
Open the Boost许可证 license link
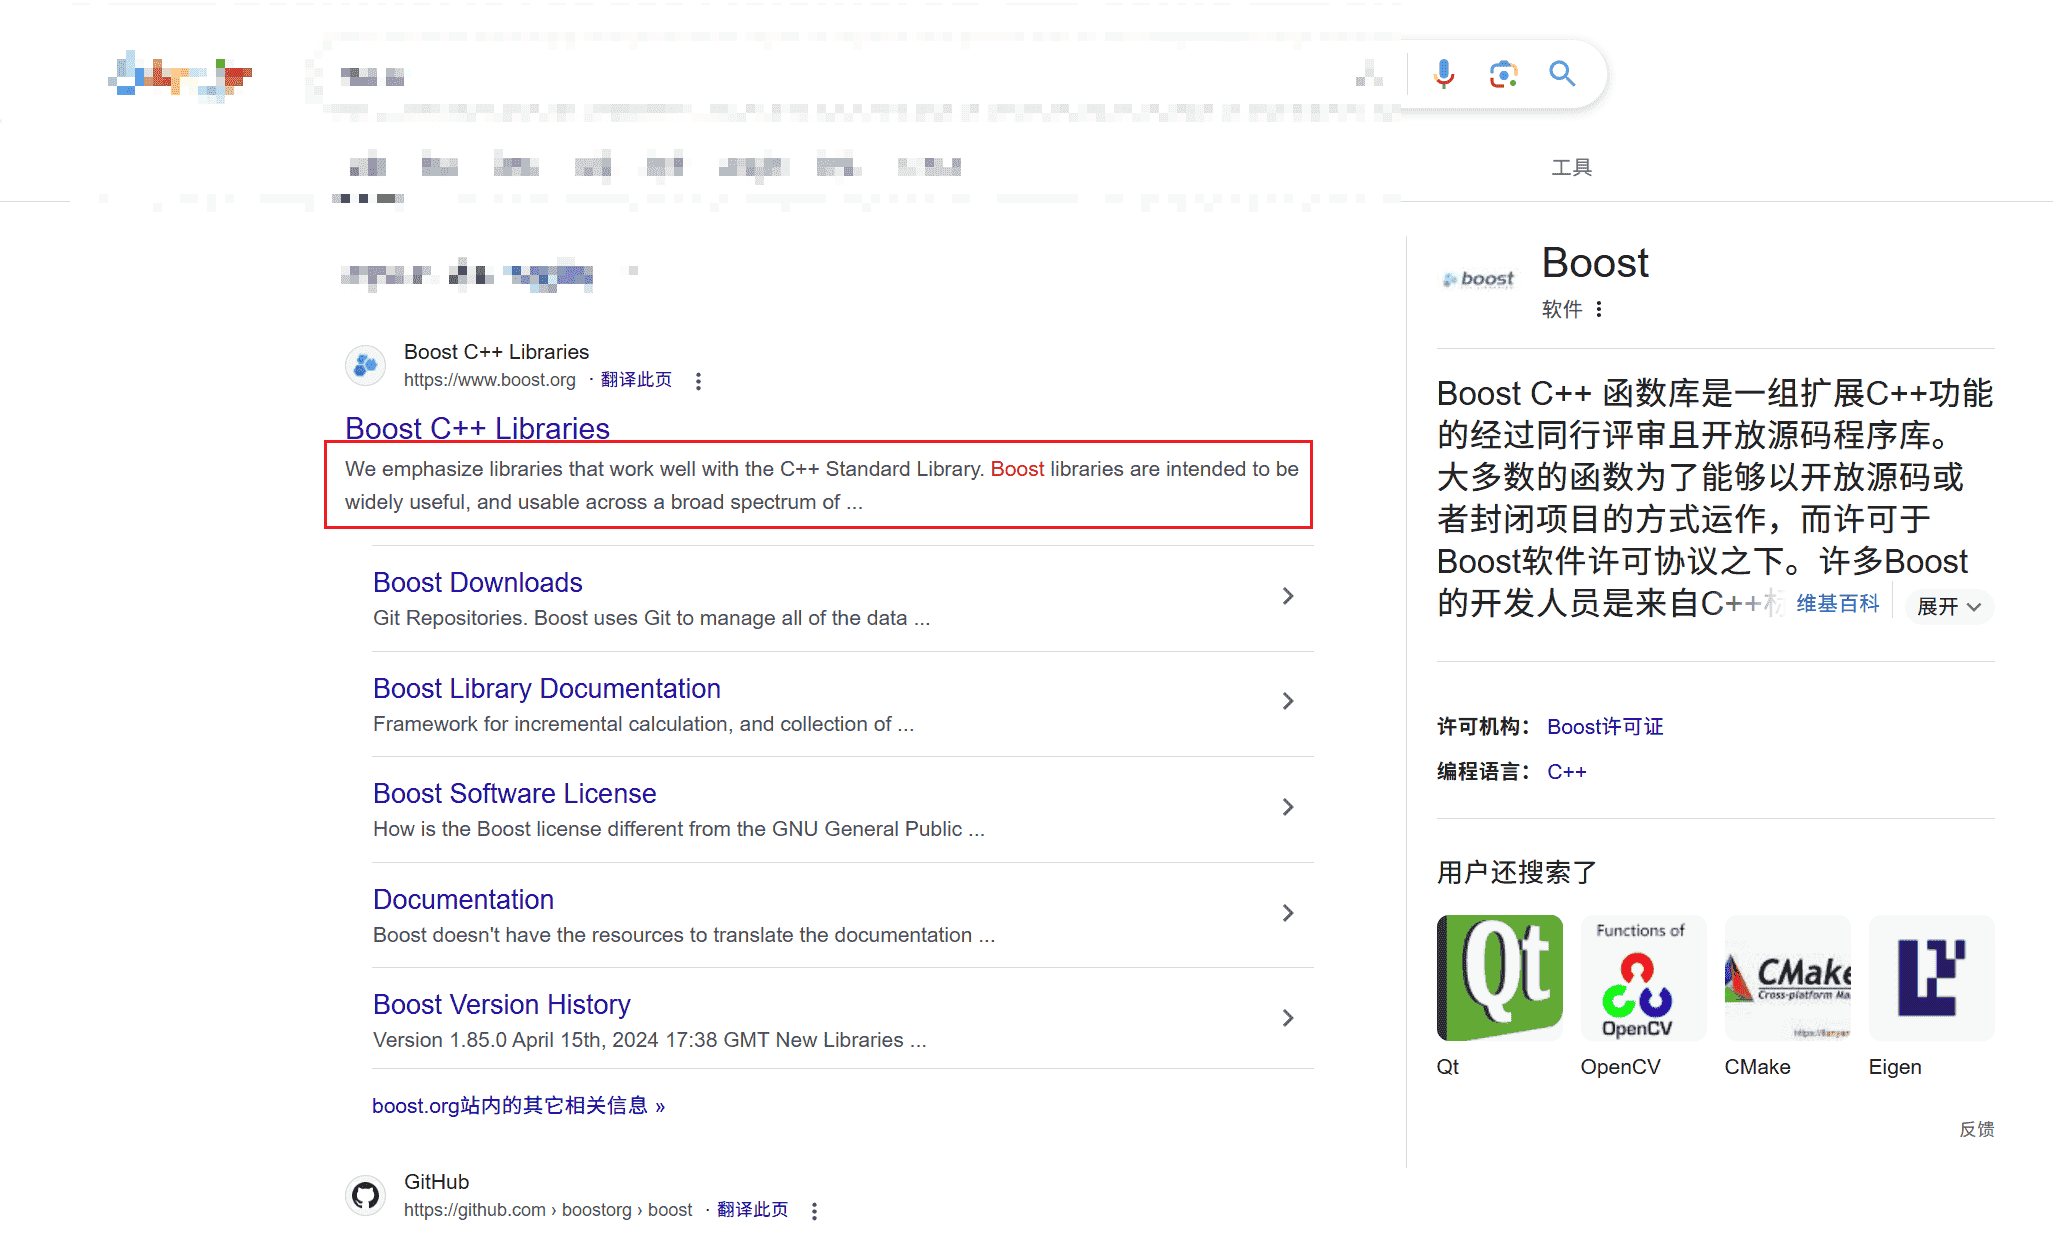(1605, 727)
